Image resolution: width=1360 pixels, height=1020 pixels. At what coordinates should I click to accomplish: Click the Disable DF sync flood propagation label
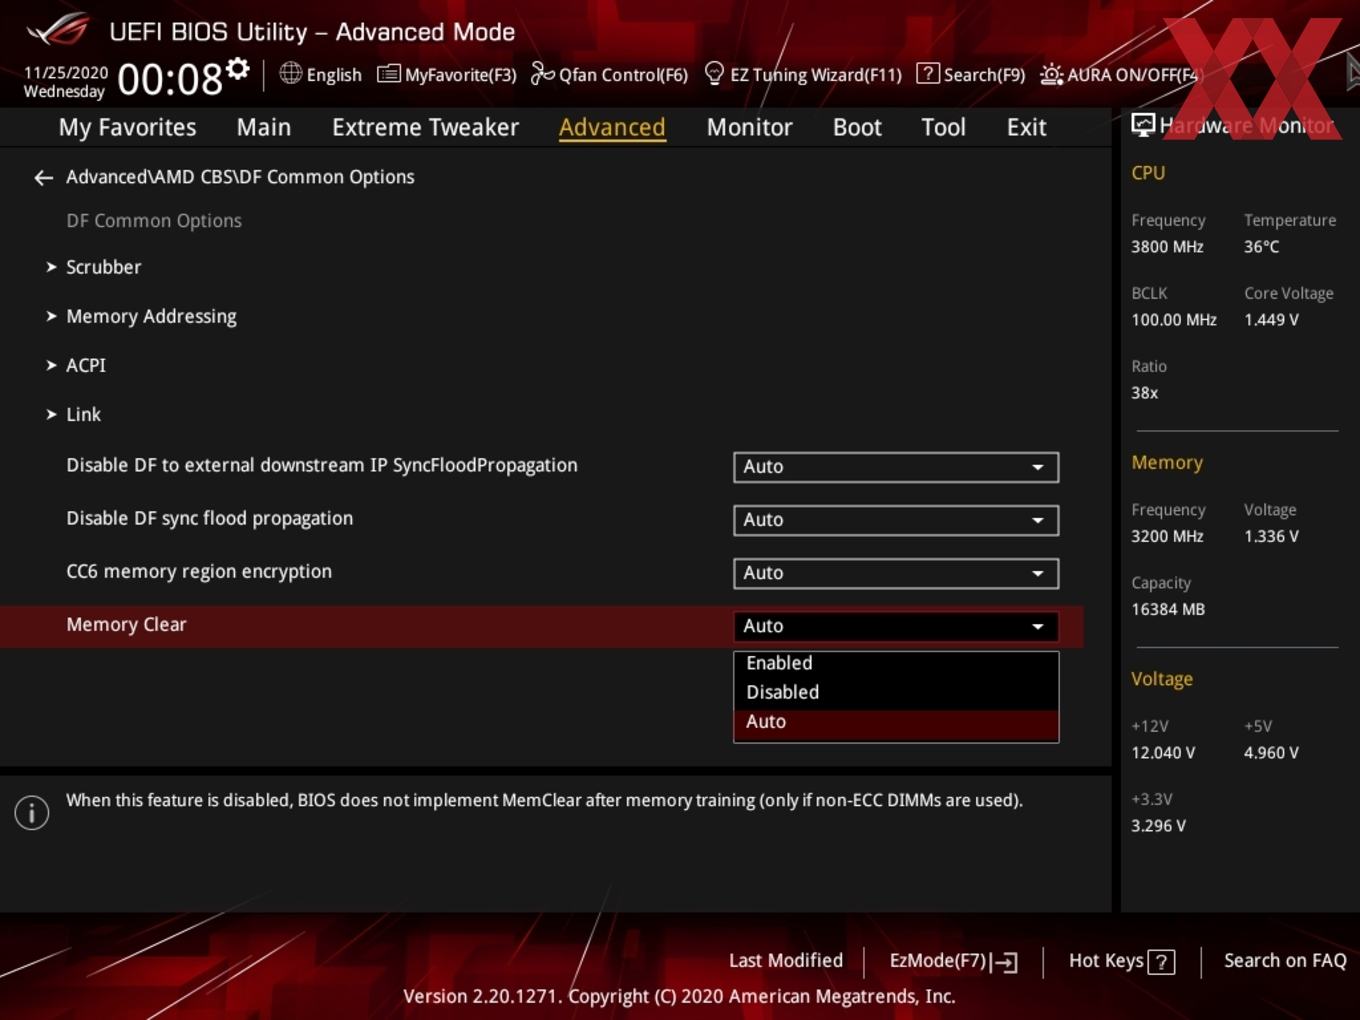[x=210, y=518]
